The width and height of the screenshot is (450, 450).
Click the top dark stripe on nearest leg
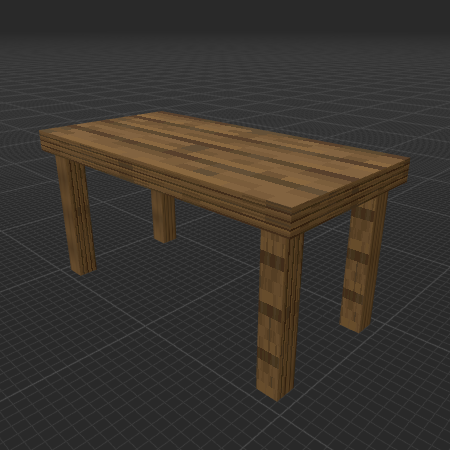click(272, 259)
